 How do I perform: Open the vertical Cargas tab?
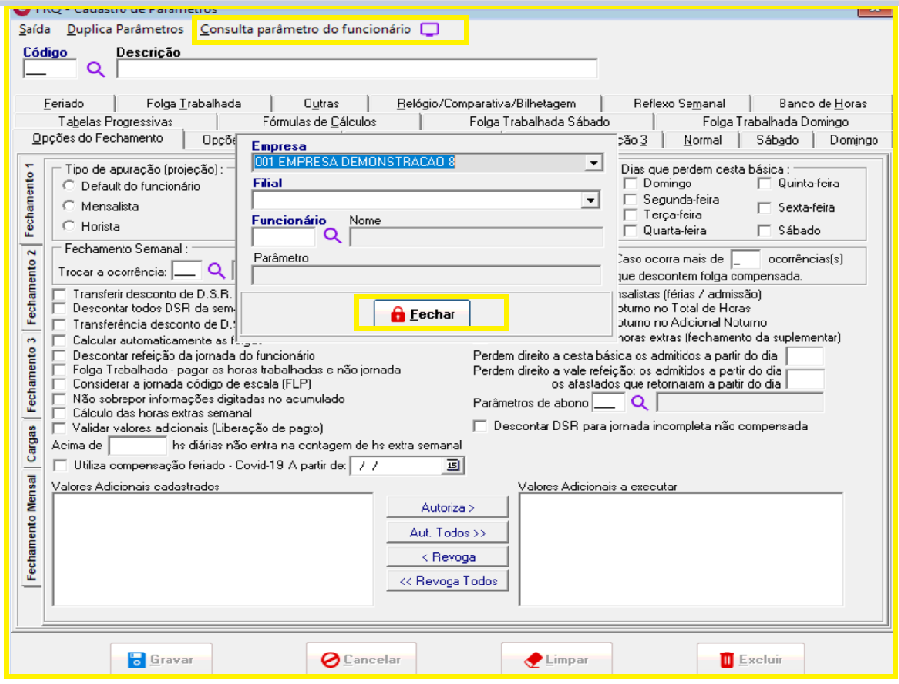(x=30, y=443)
